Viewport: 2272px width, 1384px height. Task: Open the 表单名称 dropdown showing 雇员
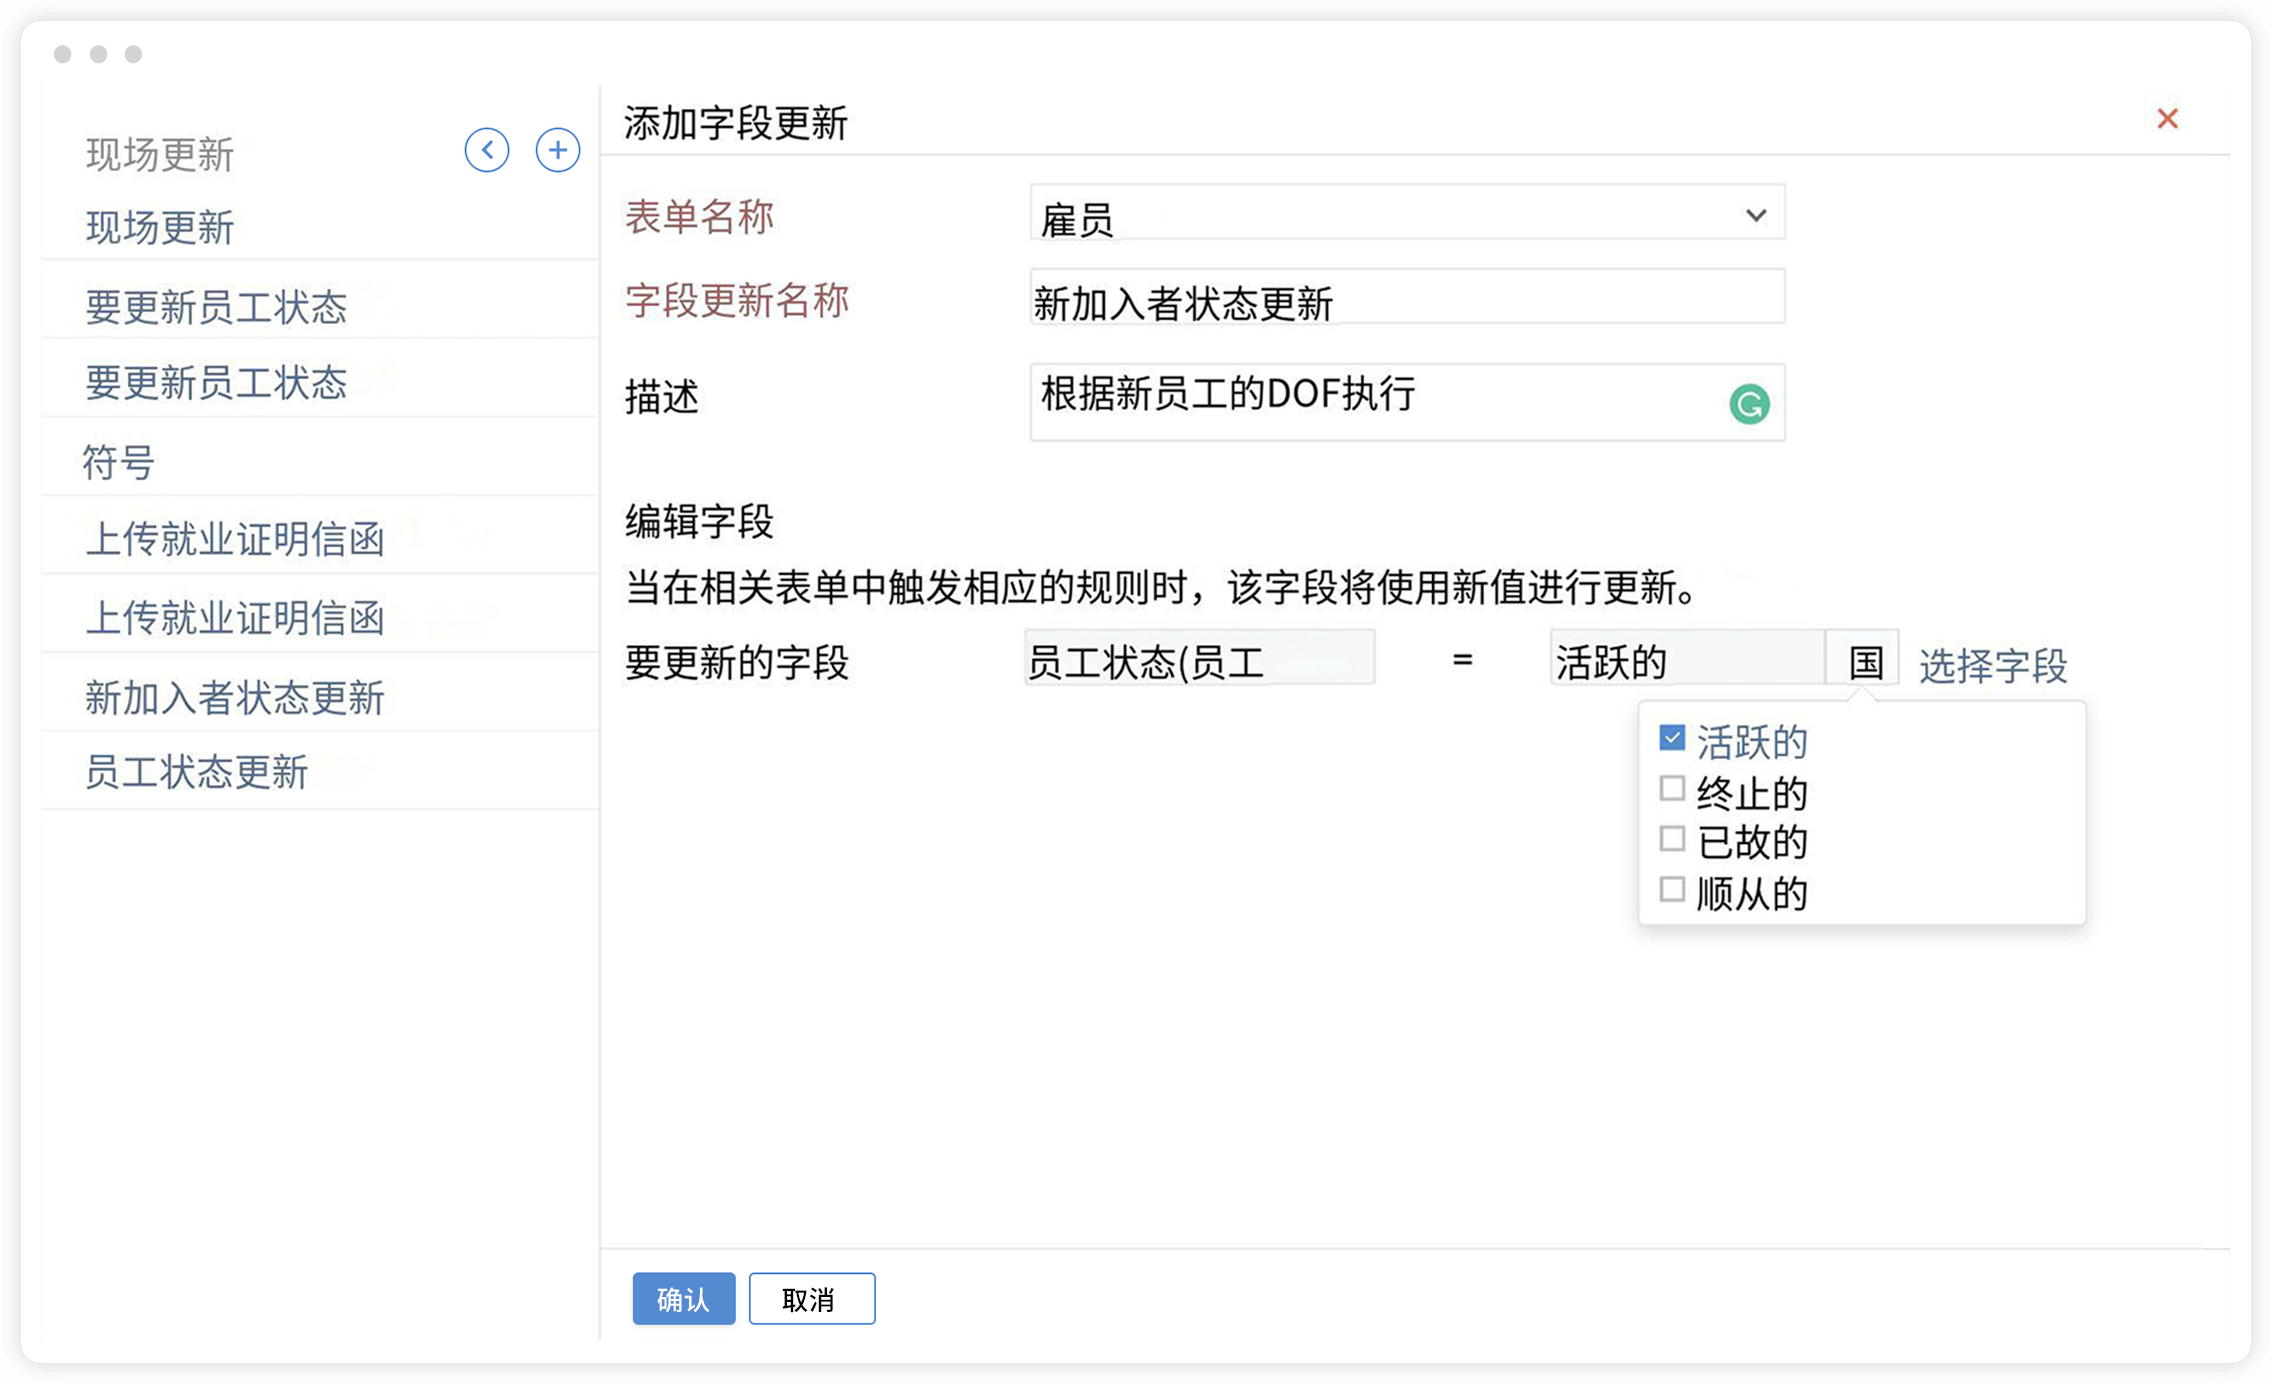[1406, 214]
